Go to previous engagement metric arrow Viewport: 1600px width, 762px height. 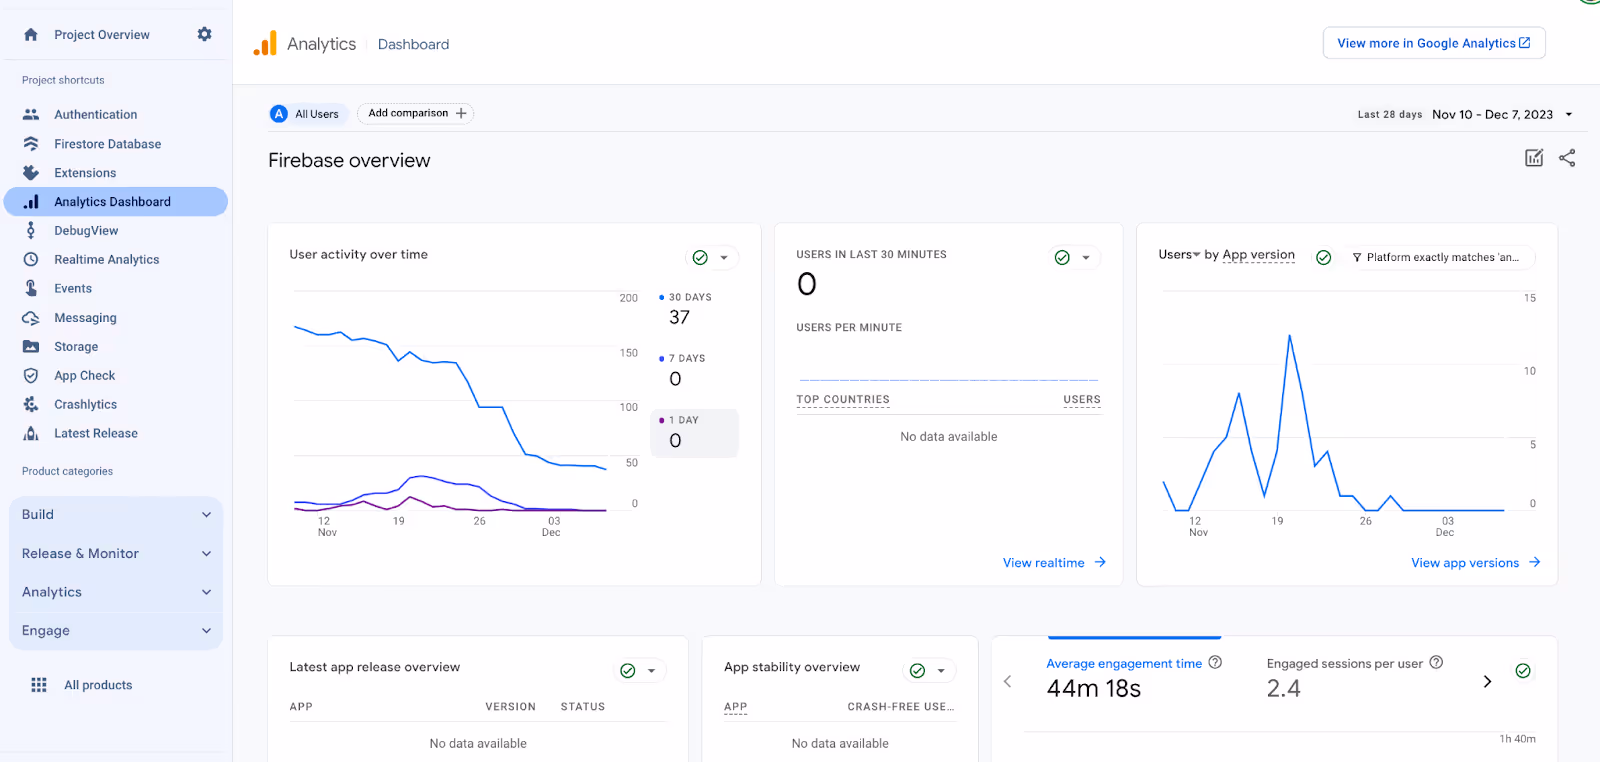pos(1007,681)
